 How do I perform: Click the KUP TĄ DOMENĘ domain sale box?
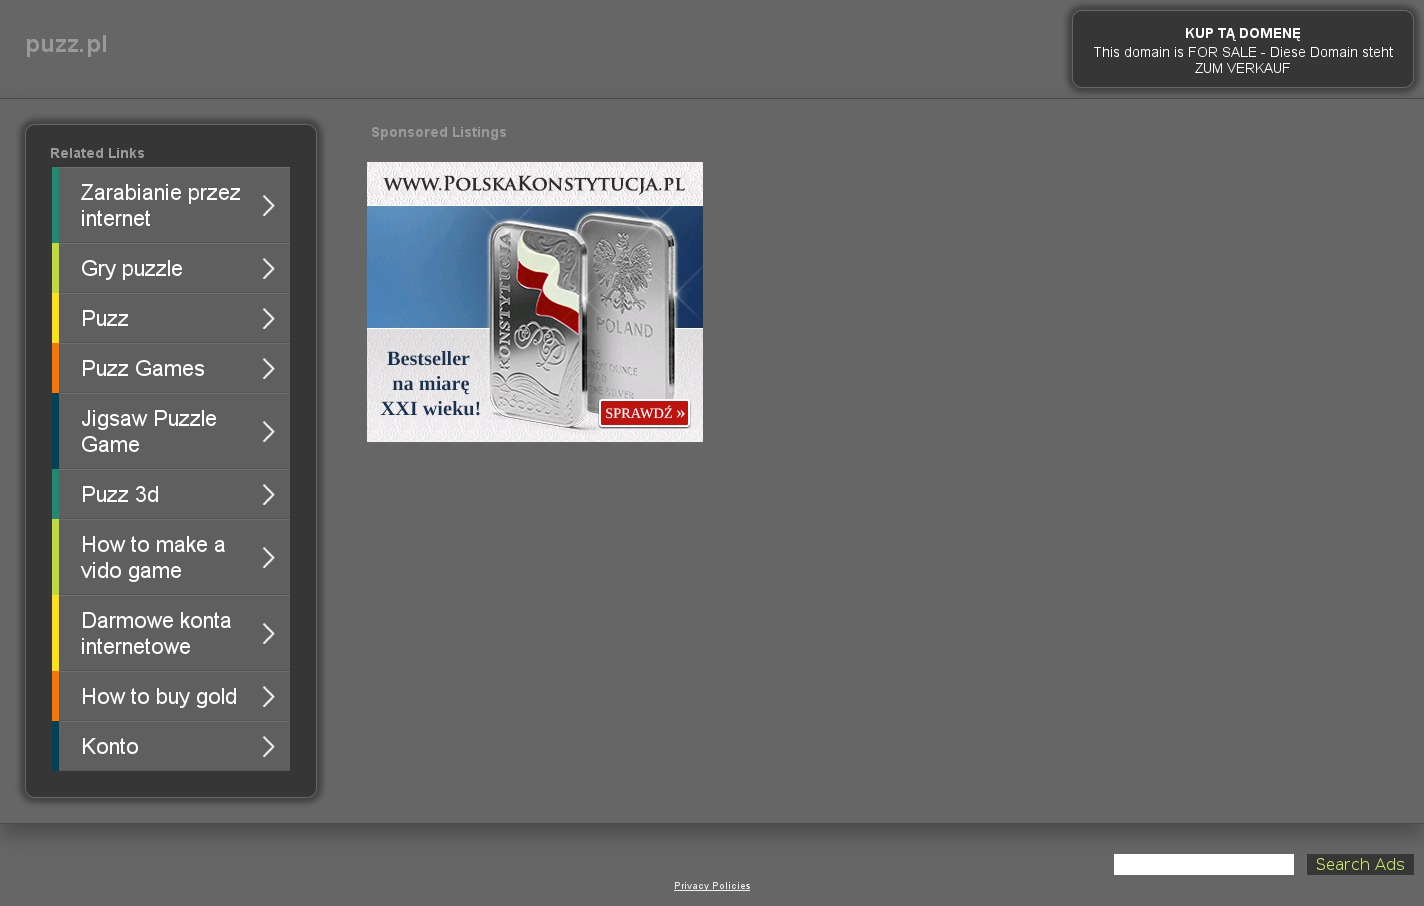(1242, 50)
